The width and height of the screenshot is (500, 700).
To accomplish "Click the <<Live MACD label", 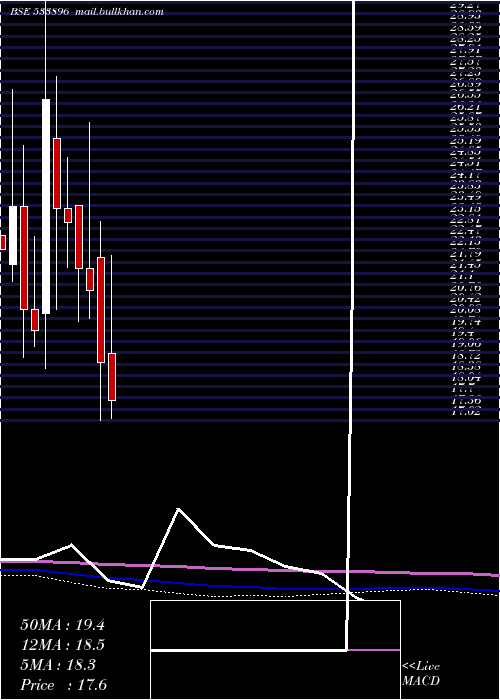I will click(x=421, y=673).
